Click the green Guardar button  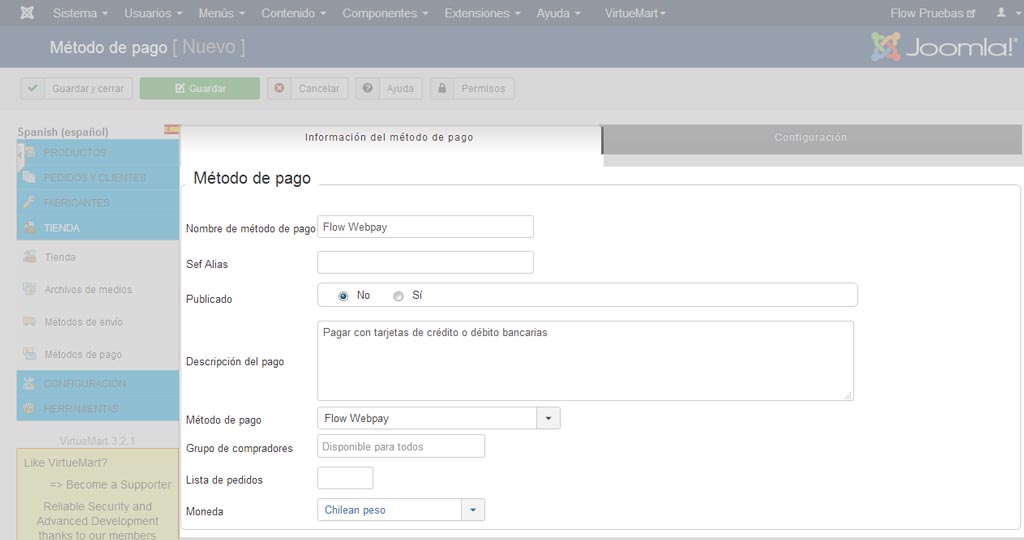[x=200, y=88]
